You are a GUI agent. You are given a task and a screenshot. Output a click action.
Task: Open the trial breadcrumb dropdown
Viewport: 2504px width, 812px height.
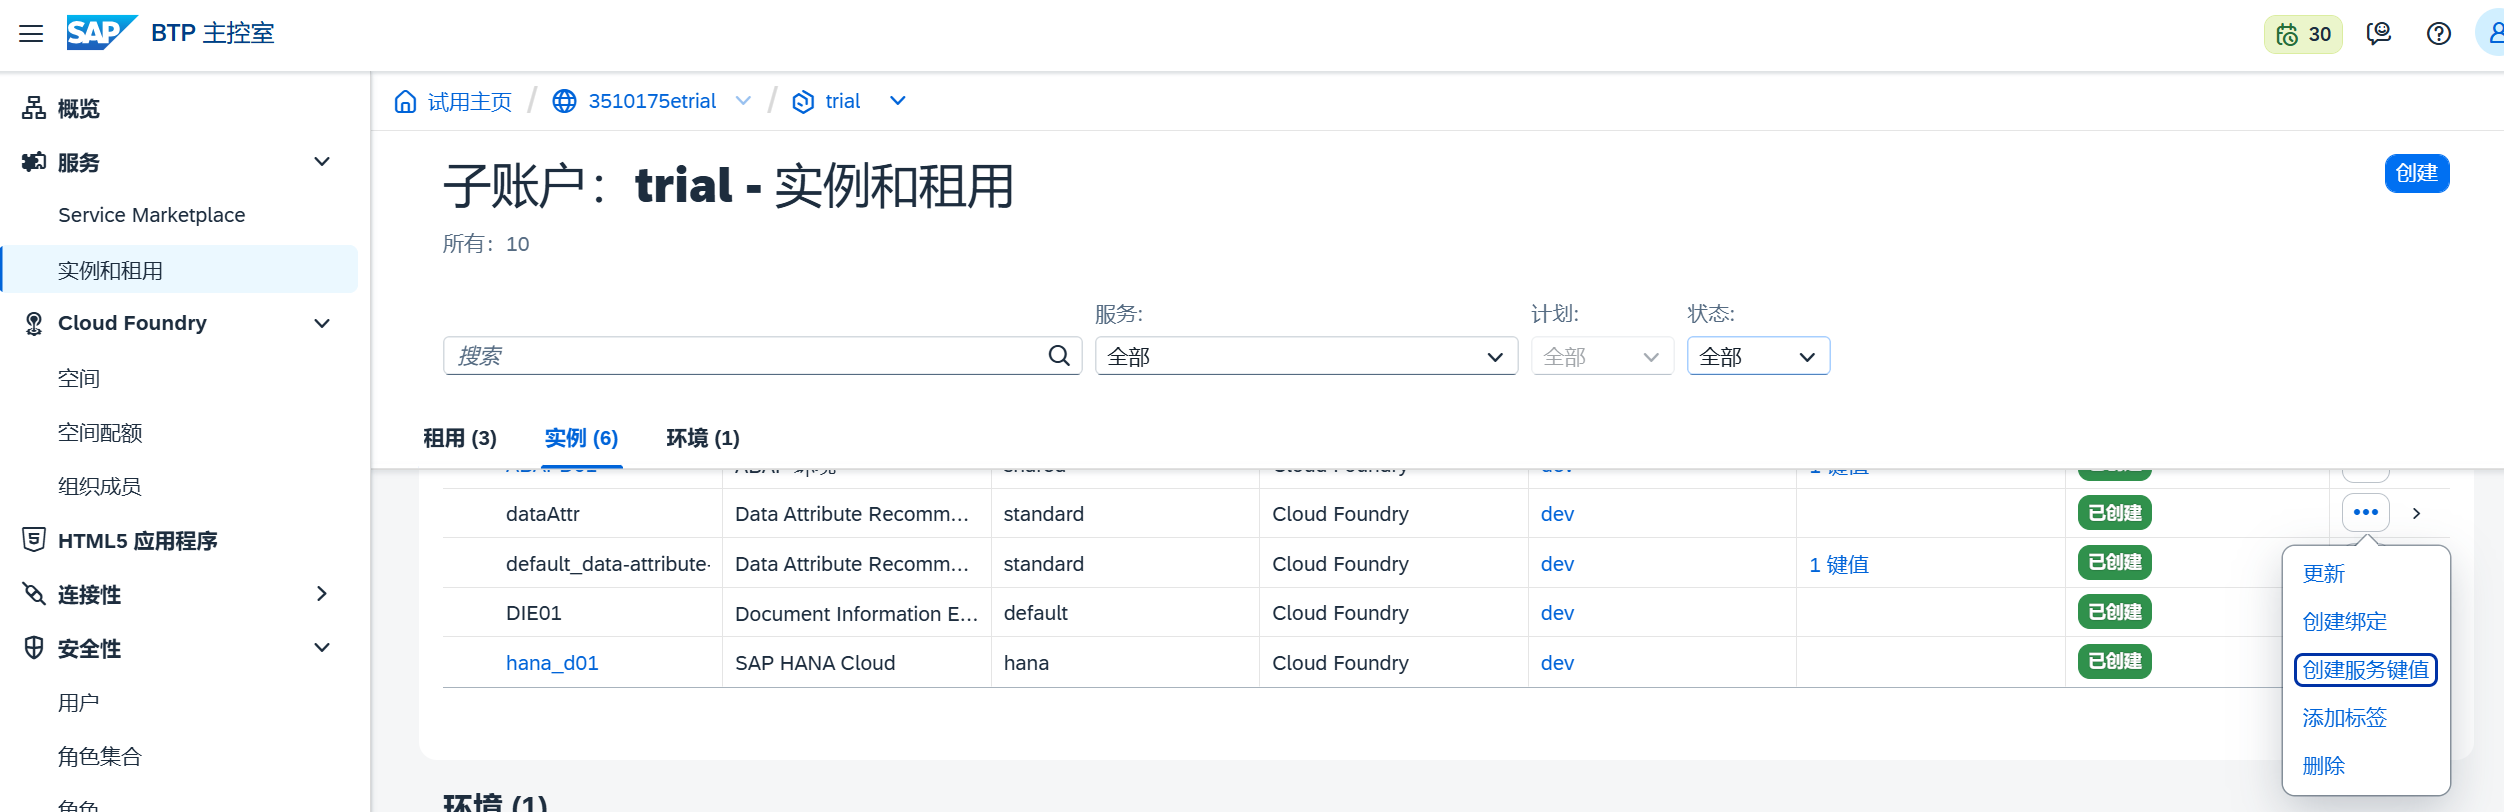(x=898, y=101)
